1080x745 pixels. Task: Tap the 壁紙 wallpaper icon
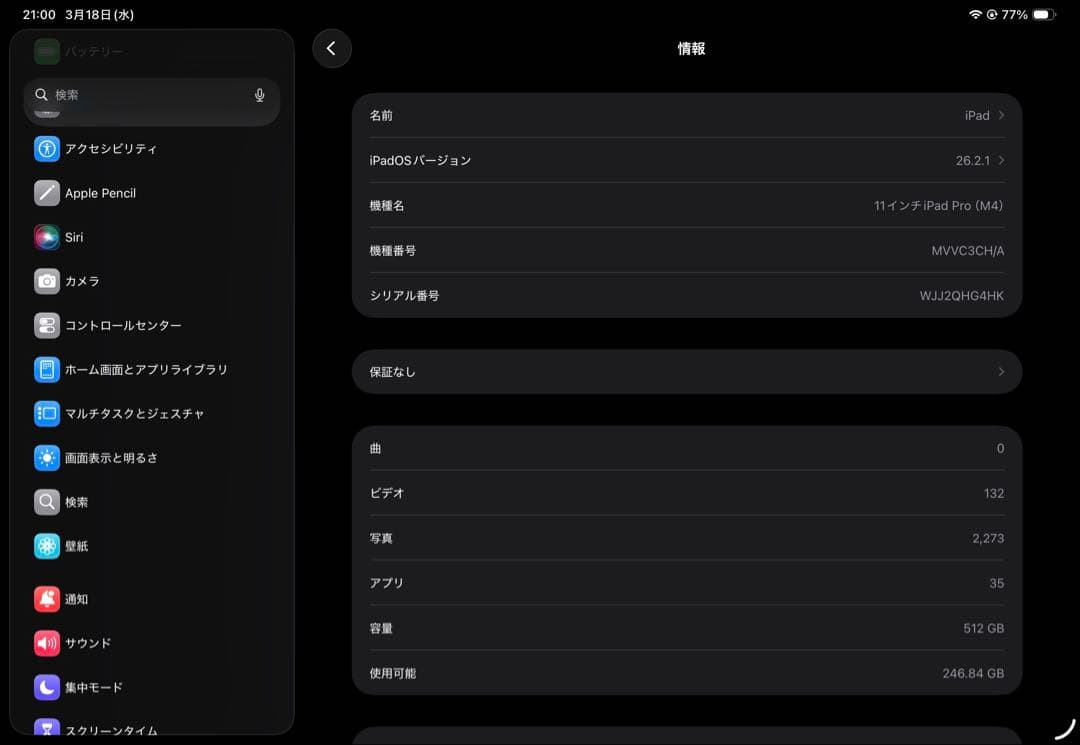click(47, 546)
